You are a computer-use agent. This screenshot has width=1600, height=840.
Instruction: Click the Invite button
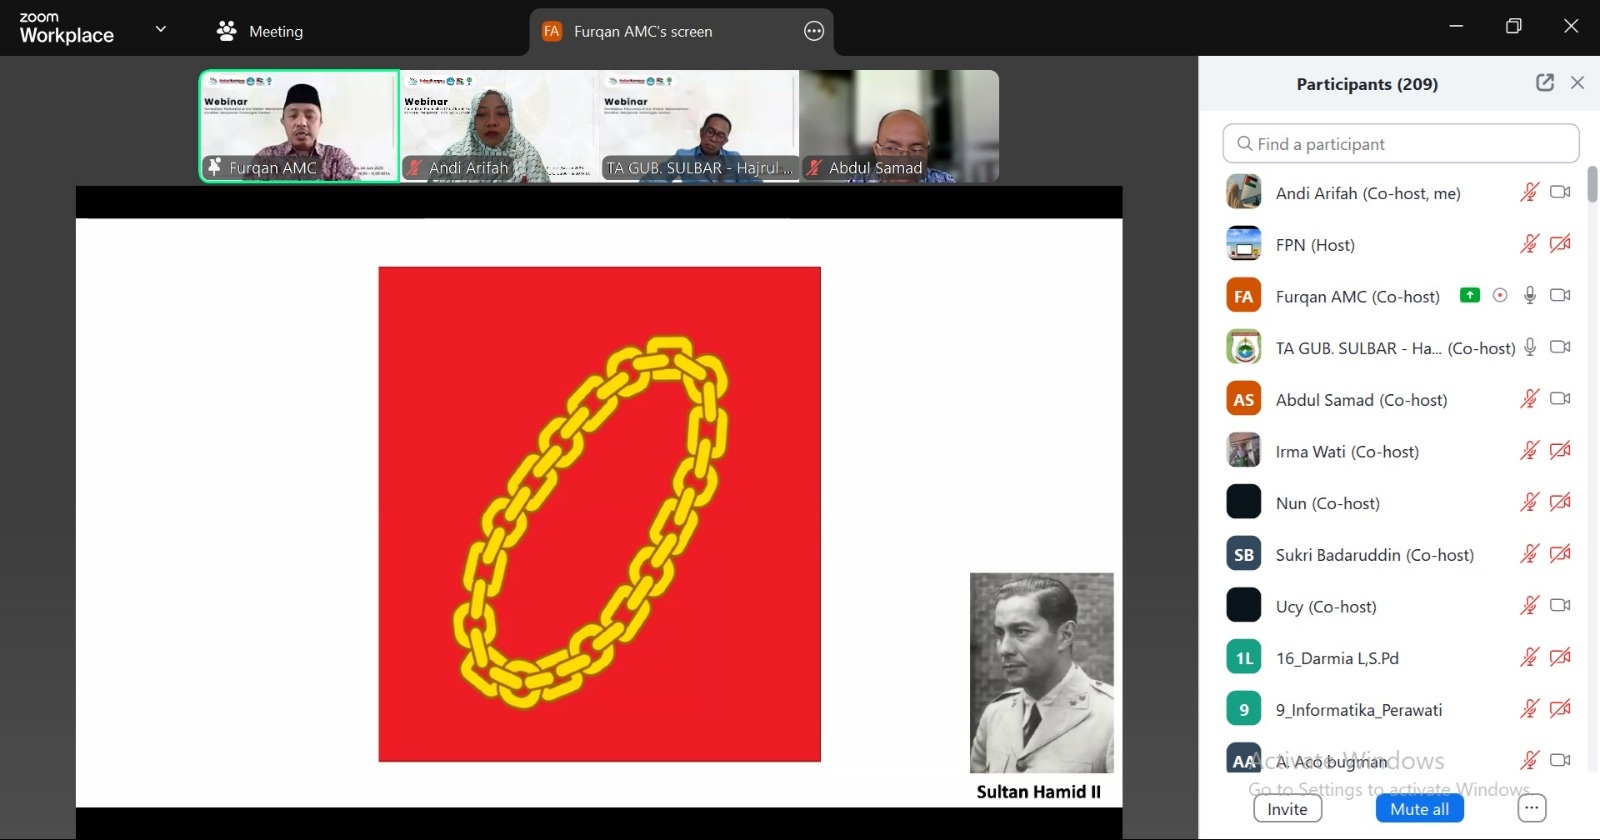[1287, 808]
